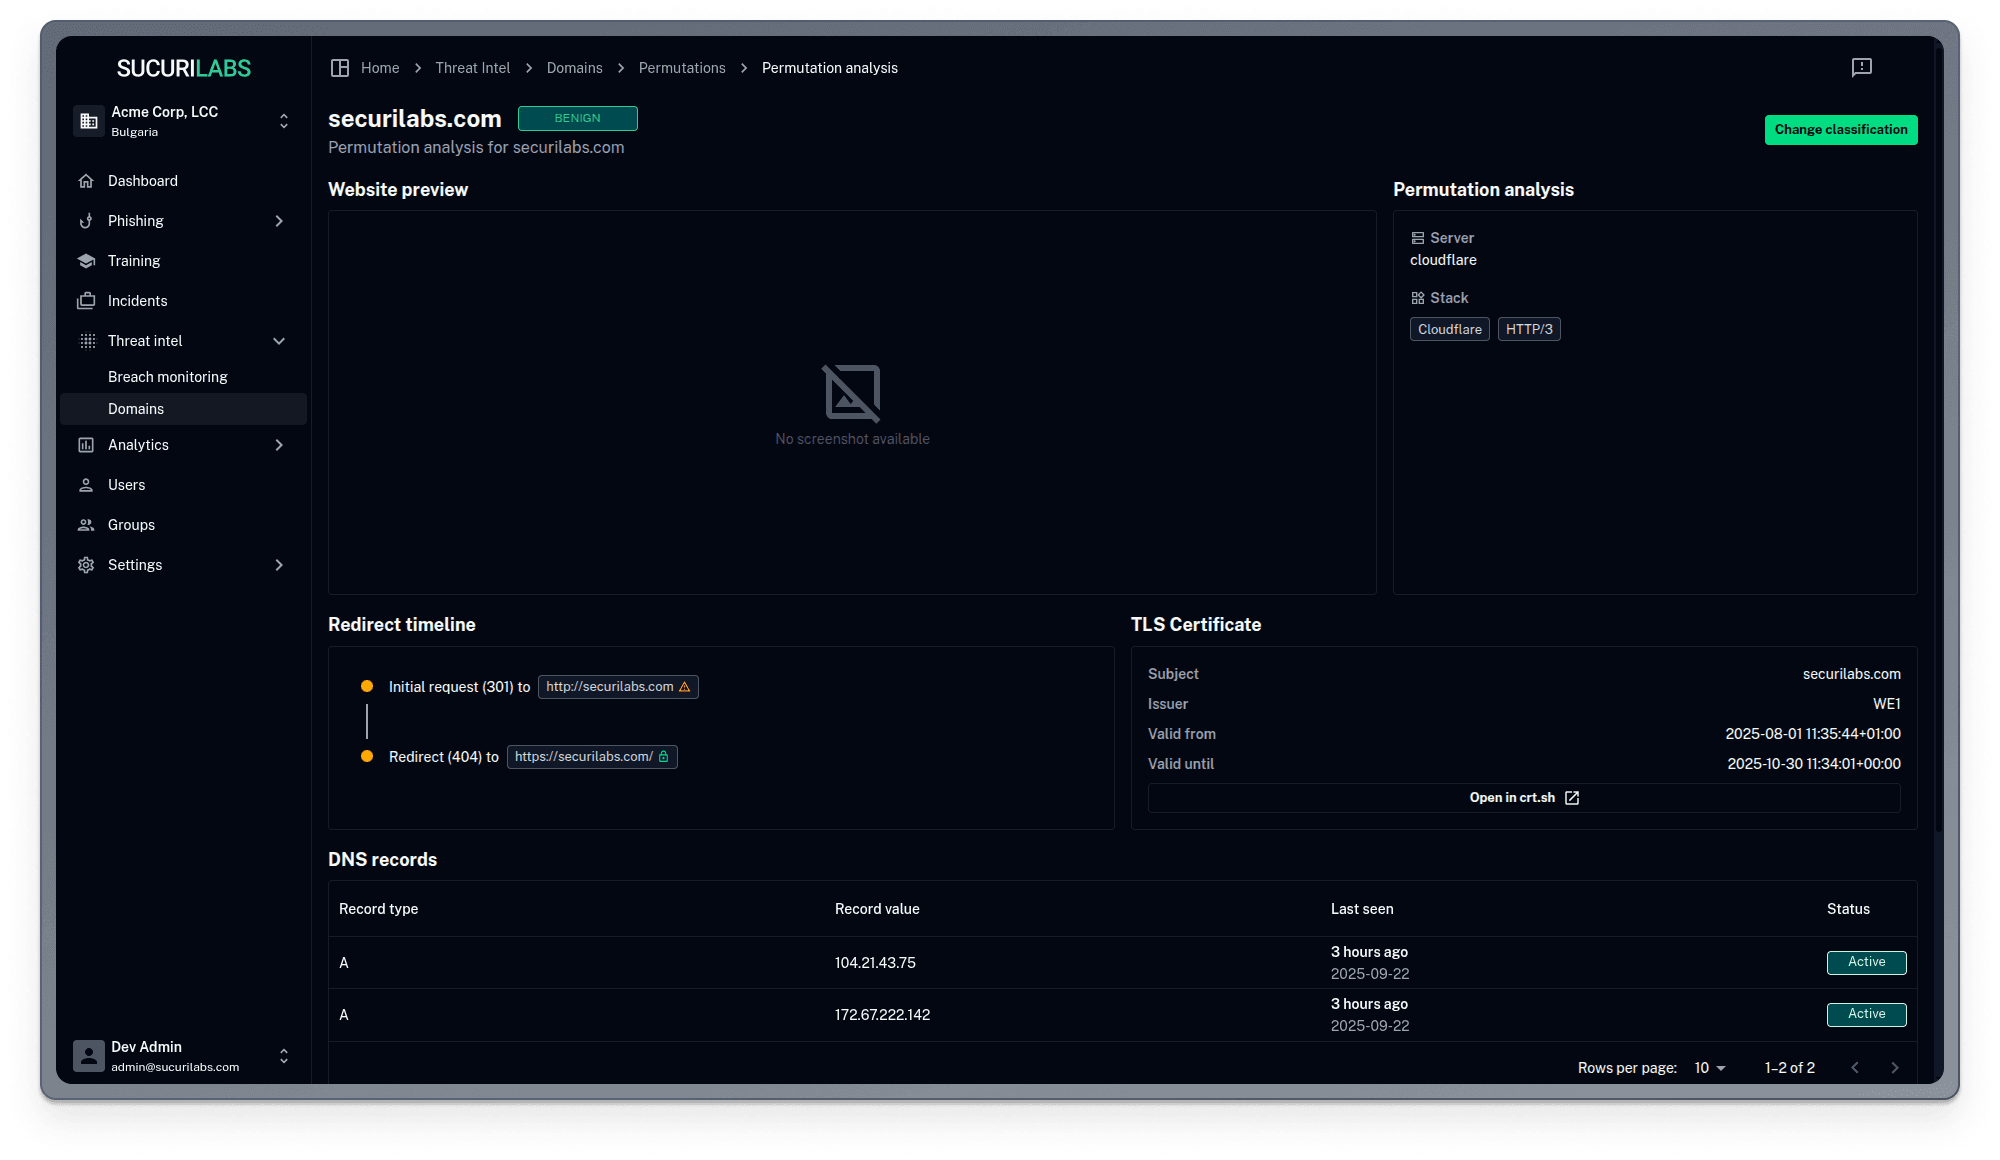Open the Dev Admin account switcher arrows

click(x=284, y=1056)
